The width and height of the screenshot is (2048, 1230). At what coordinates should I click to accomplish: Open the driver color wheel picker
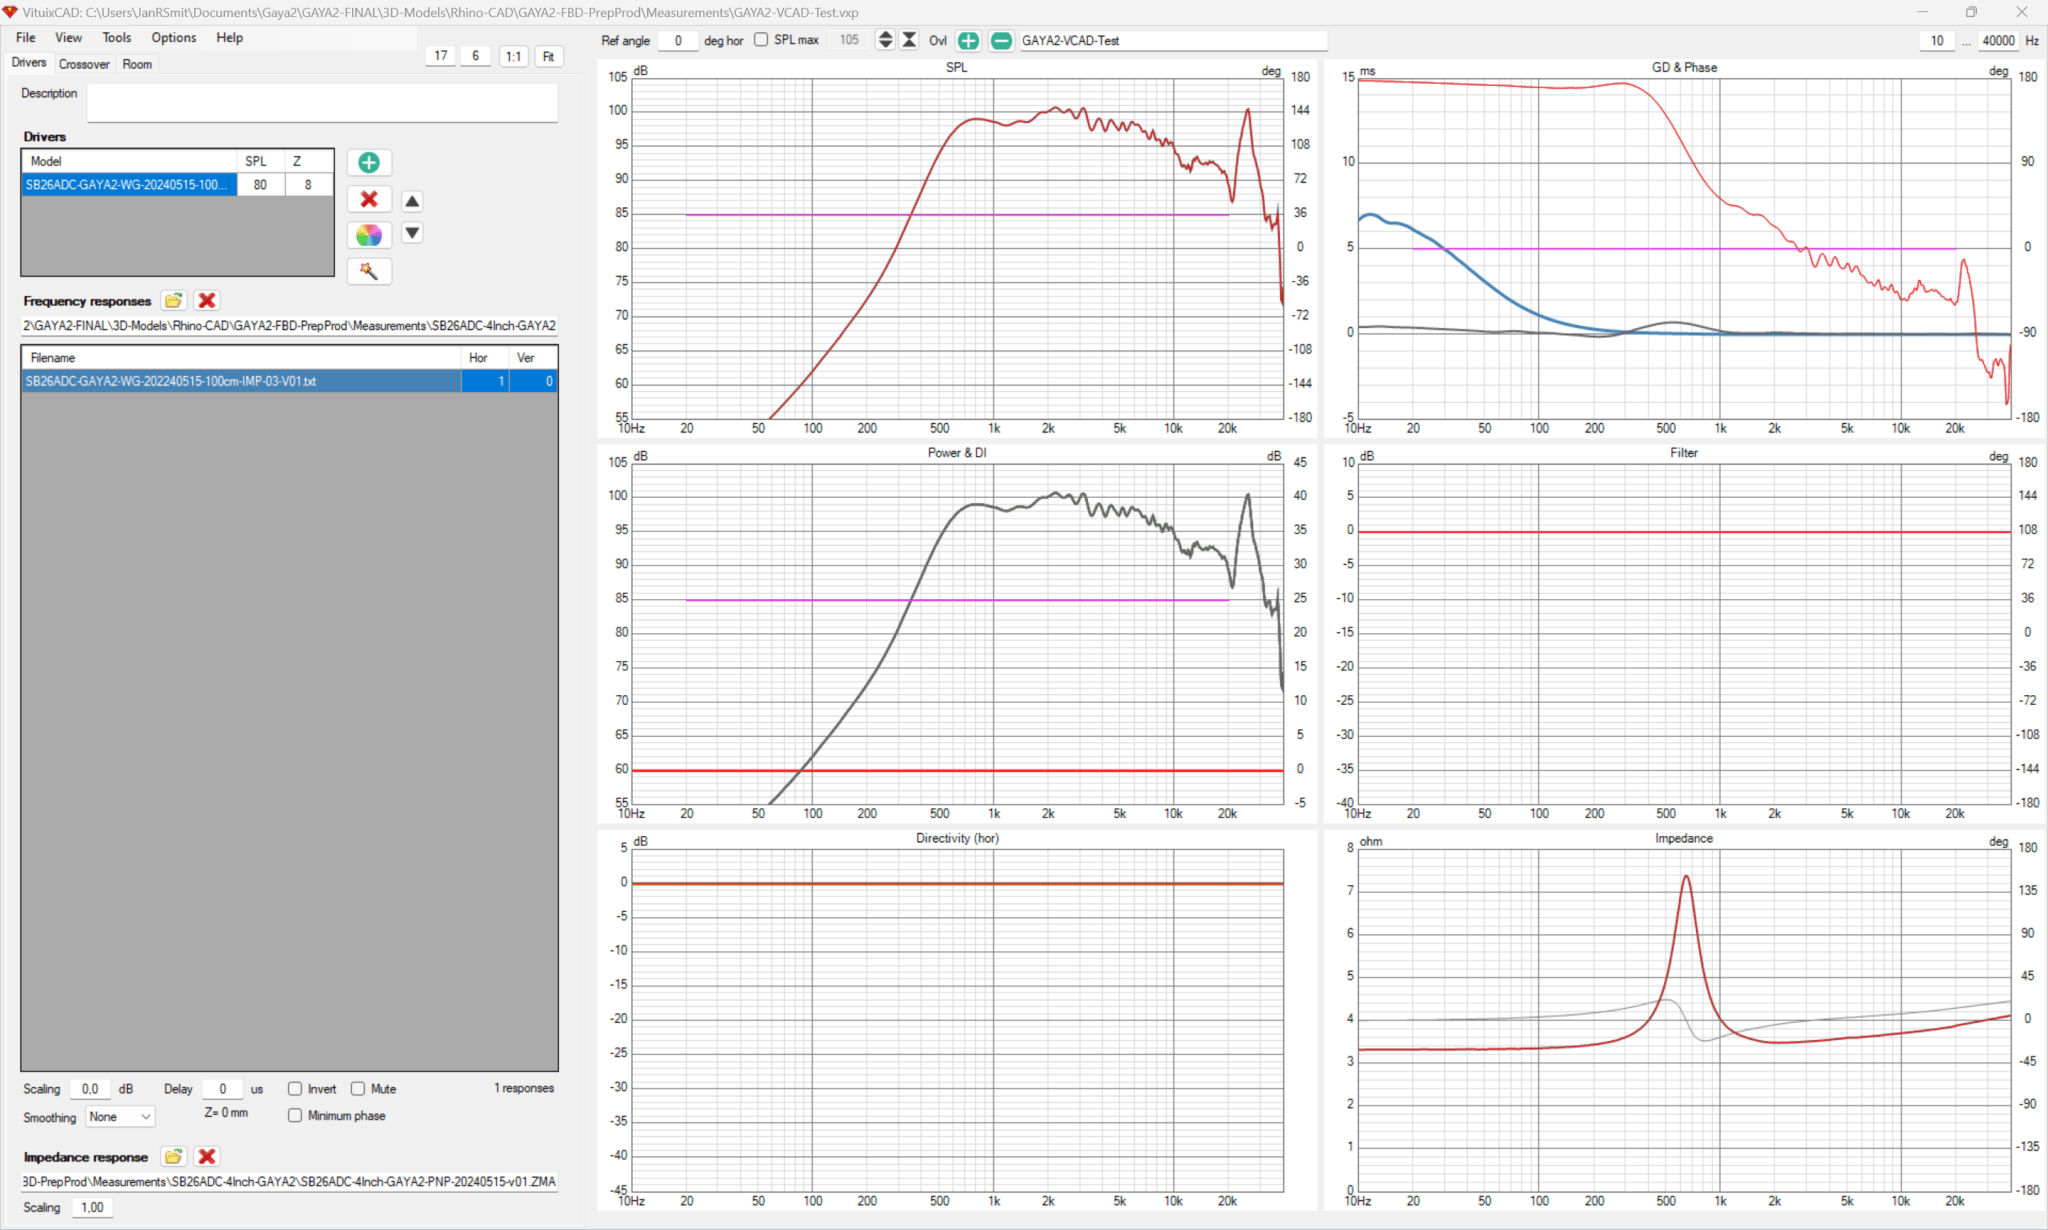[369, 235]
